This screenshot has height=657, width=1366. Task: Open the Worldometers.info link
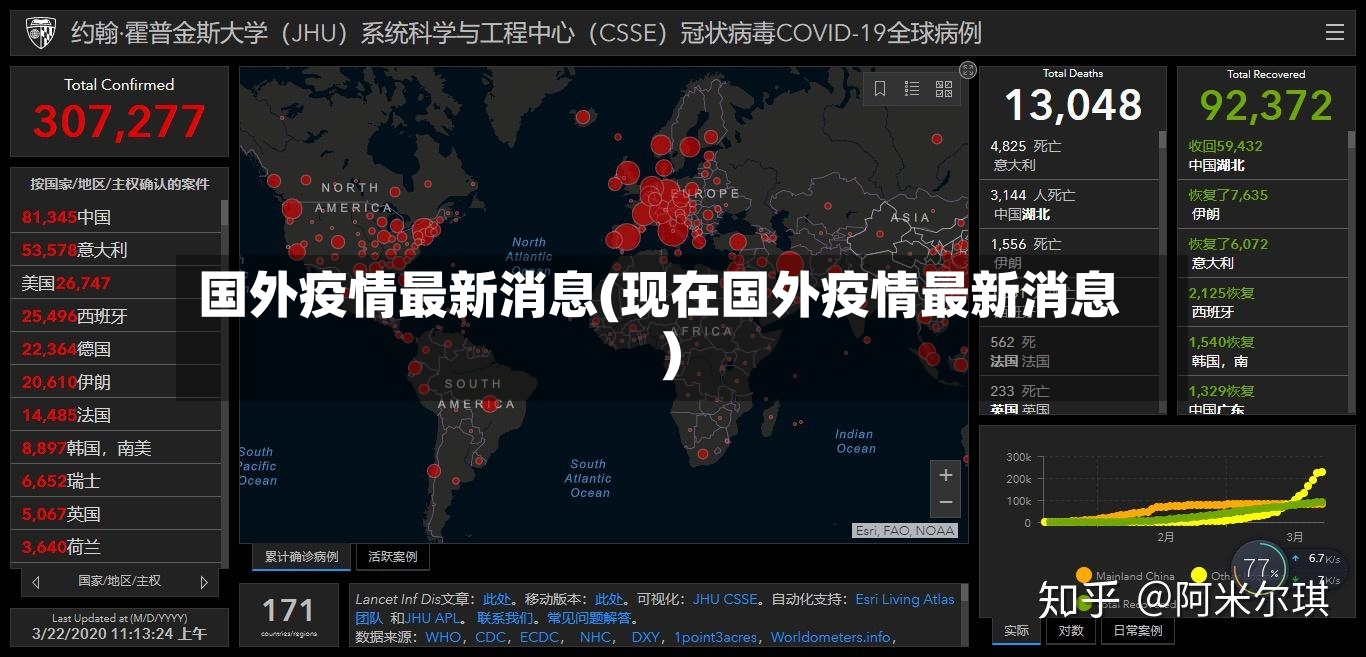pyautogui.click(x=830, y=637)
